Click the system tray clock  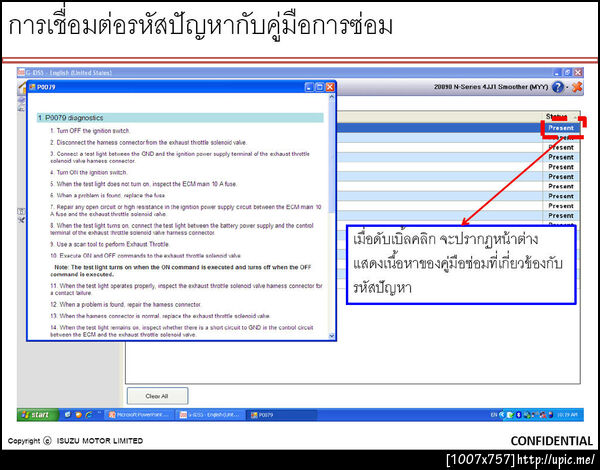[x=566, y=415]
